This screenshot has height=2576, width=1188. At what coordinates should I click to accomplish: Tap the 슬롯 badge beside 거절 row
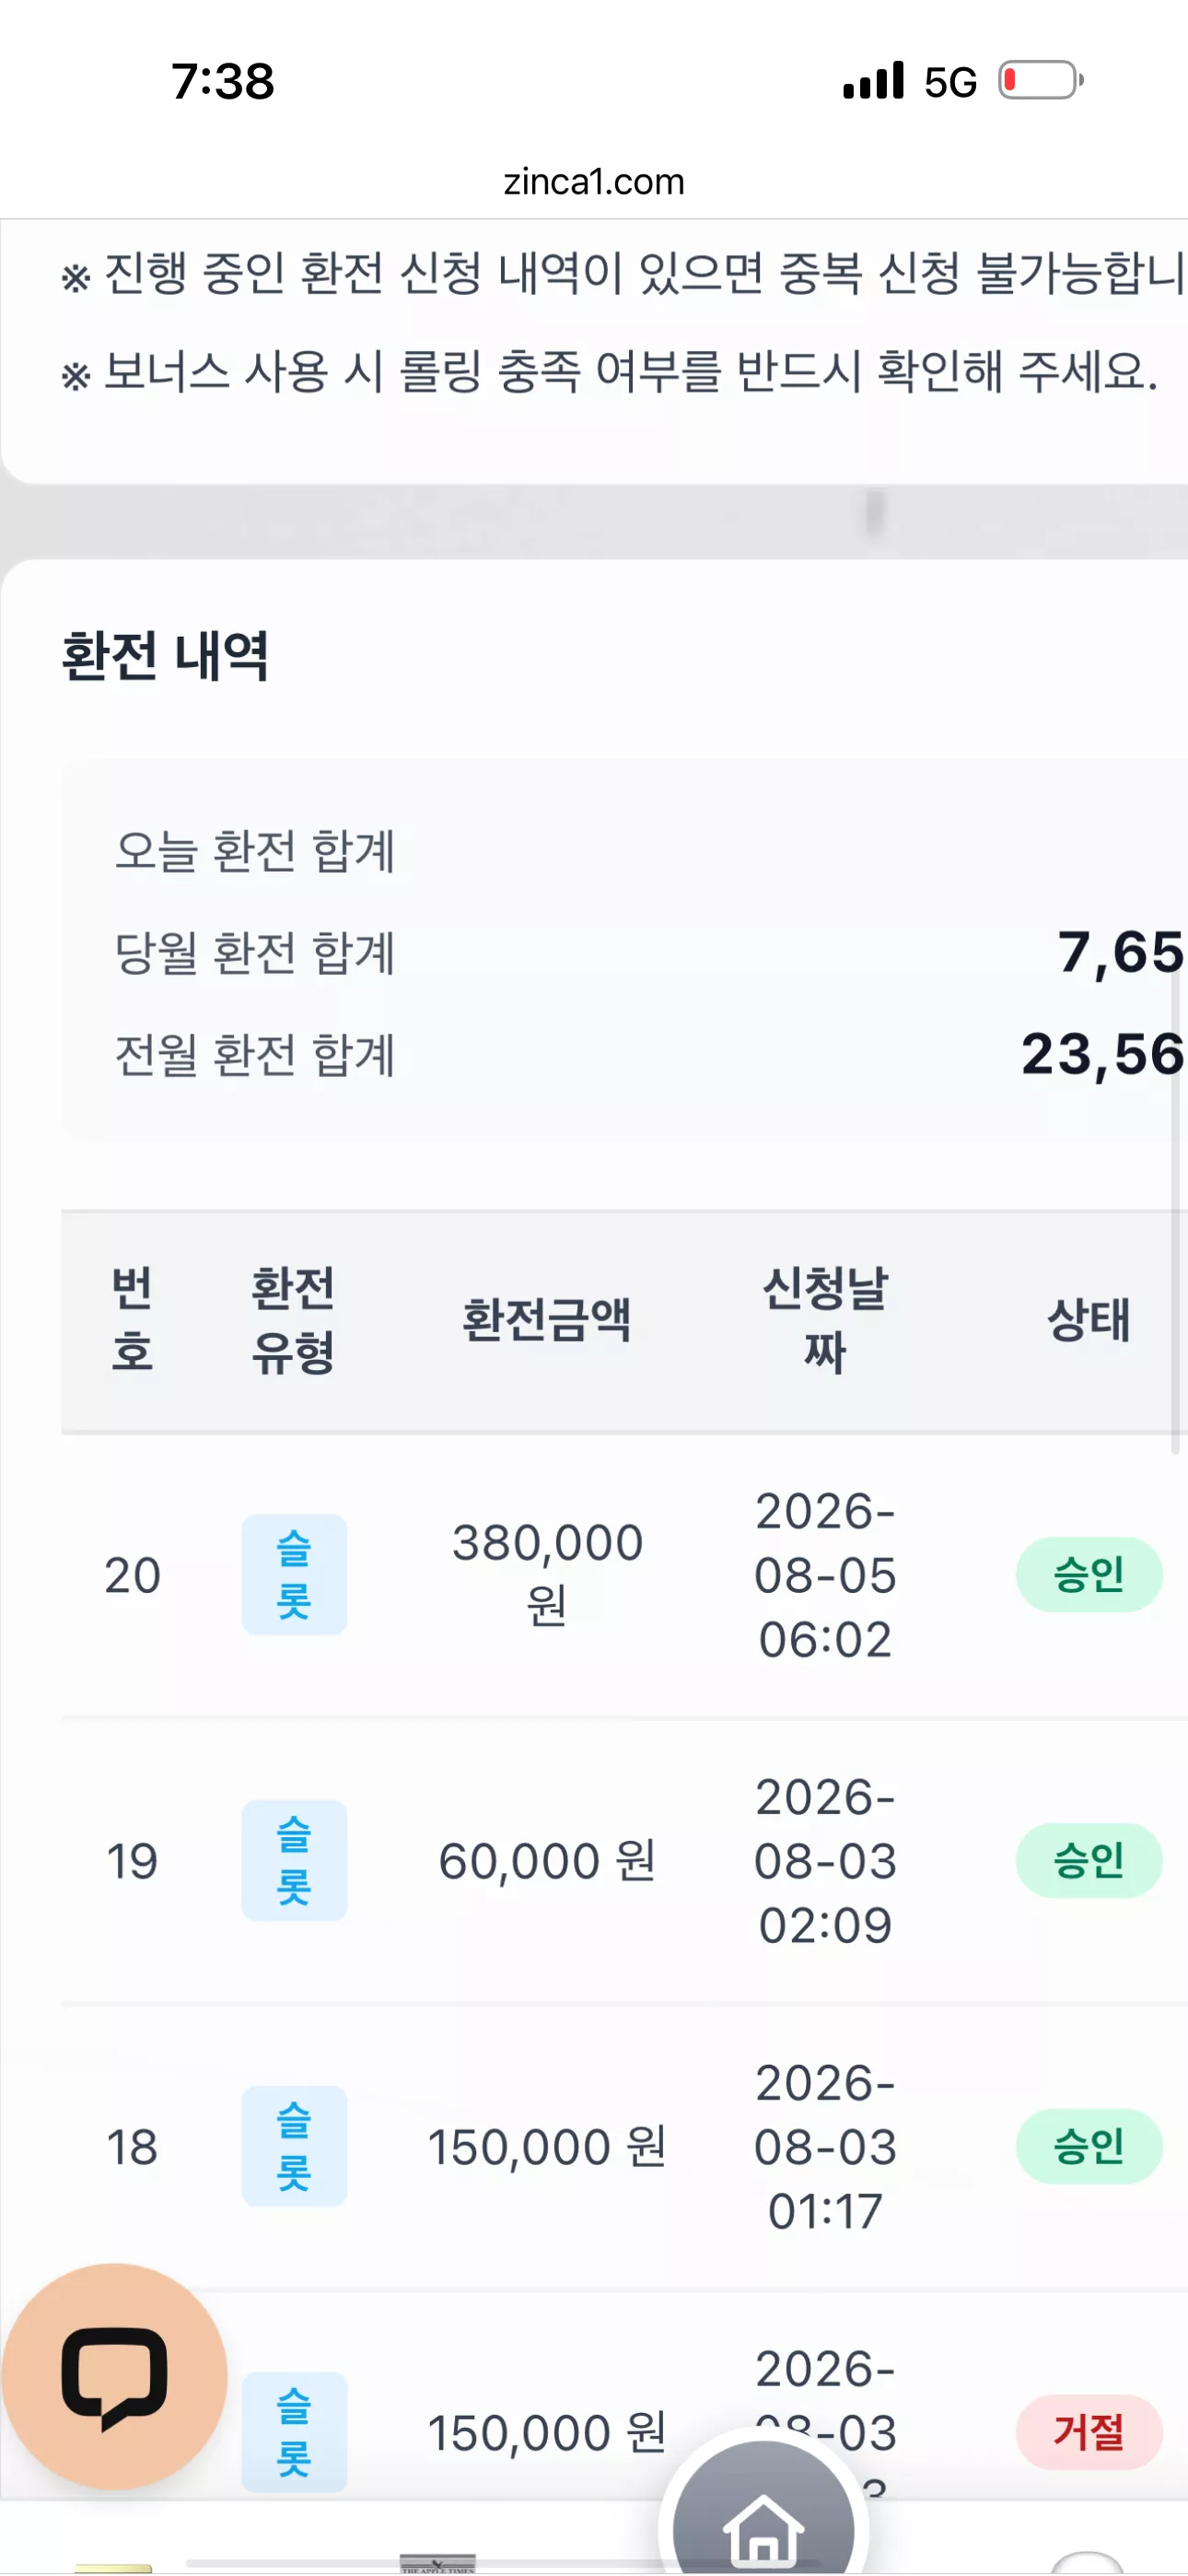[294, 2431]
